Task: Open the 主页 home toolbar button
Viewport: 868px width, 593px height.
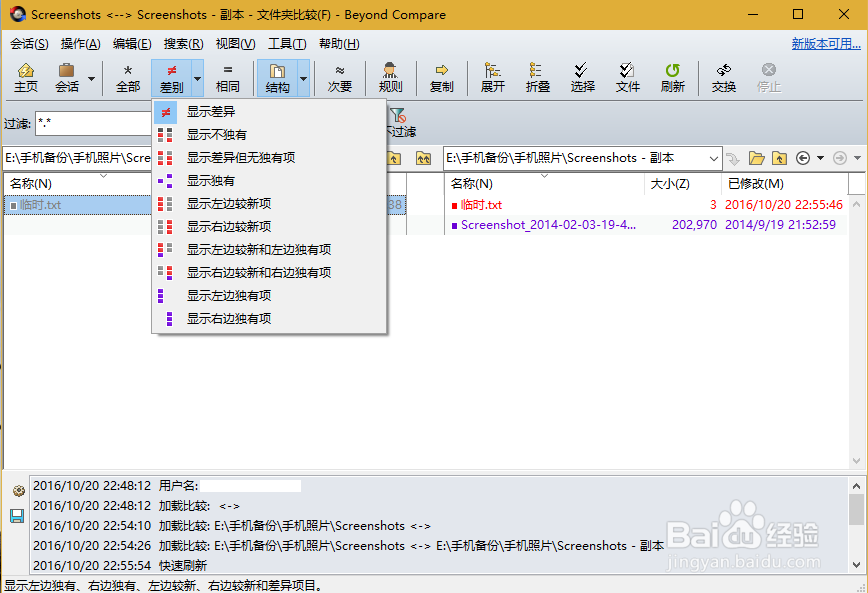Action: coord(25,78)
